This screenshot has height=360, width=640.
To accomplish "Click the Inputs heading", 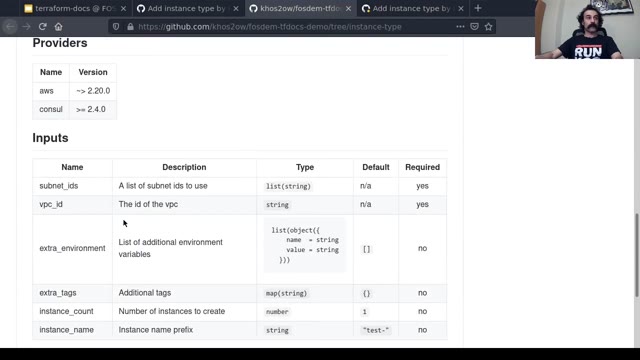I will 50,138.
